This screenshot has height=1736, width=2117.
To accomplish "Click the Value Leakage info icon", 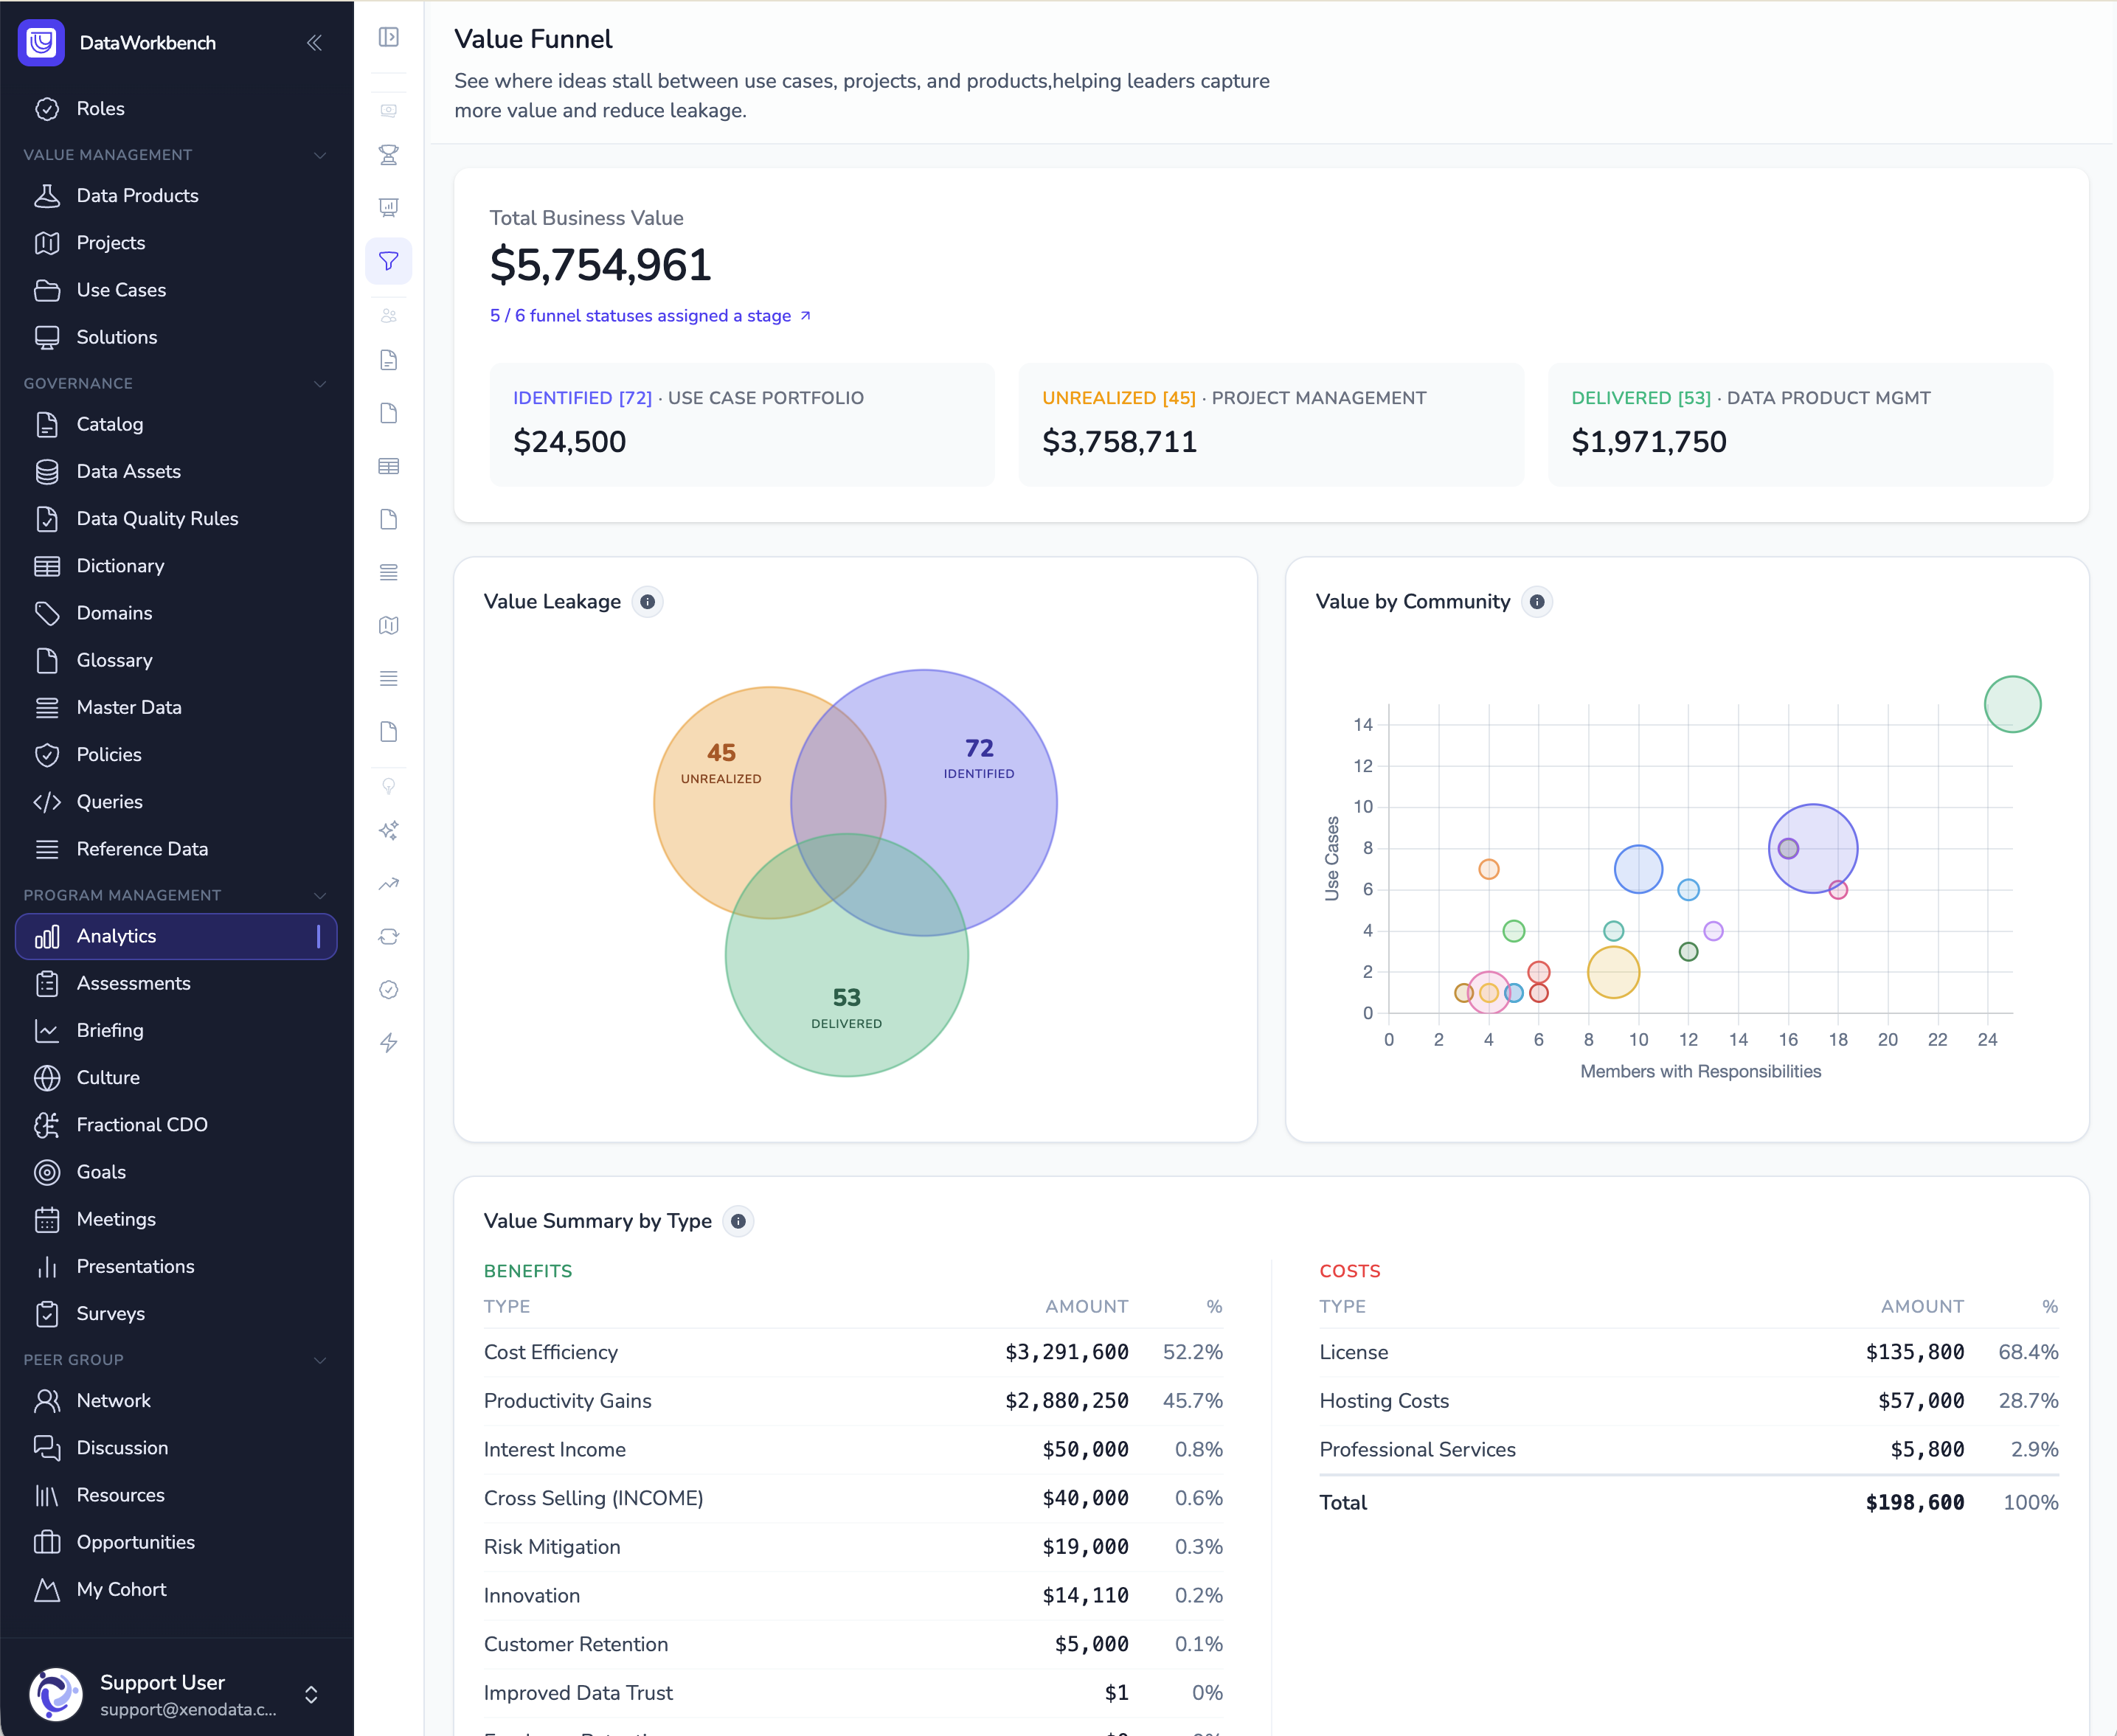I will (x=648, y=602).
